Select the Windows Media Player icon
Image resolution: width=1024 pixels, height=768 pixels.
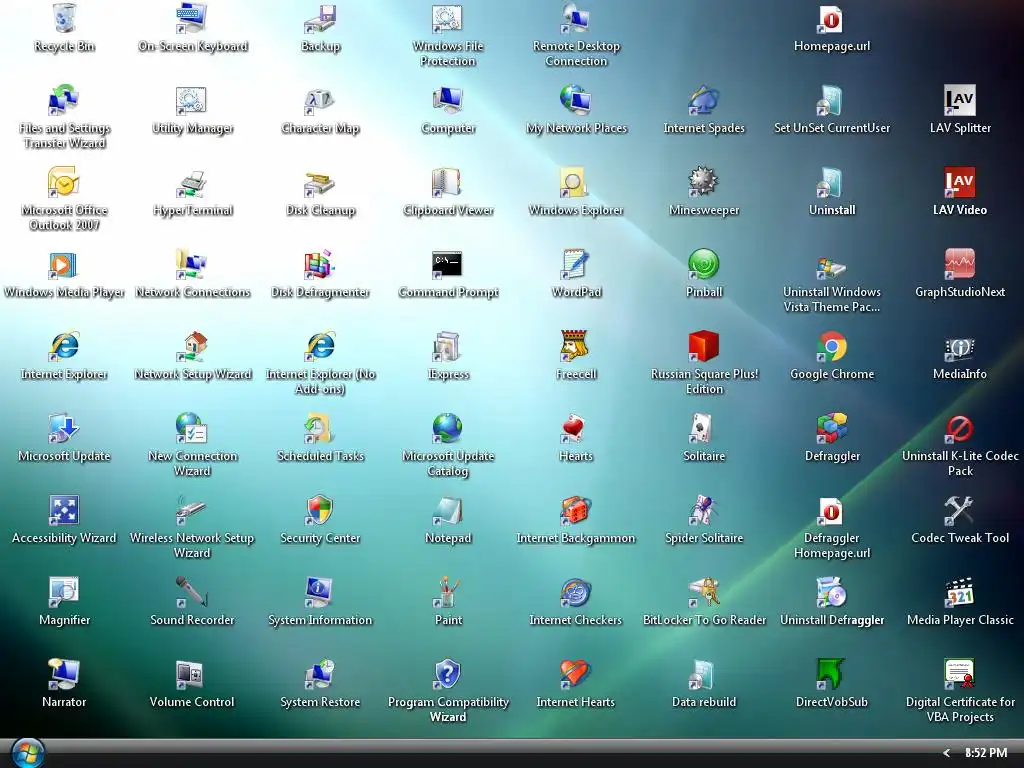[64, 264]
